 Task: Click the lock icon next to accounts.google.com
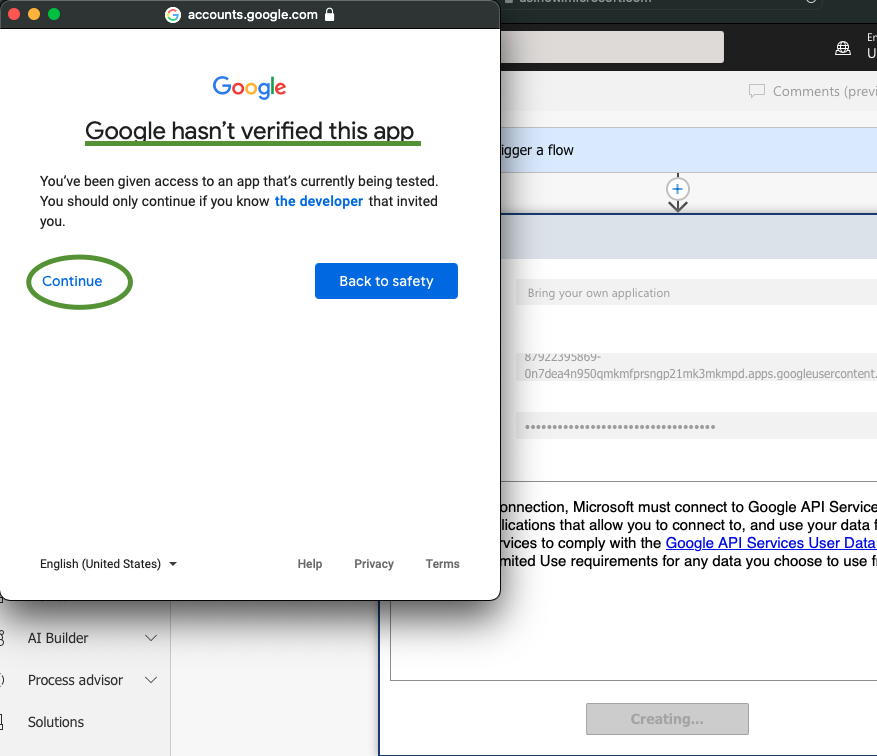point(331,14)
